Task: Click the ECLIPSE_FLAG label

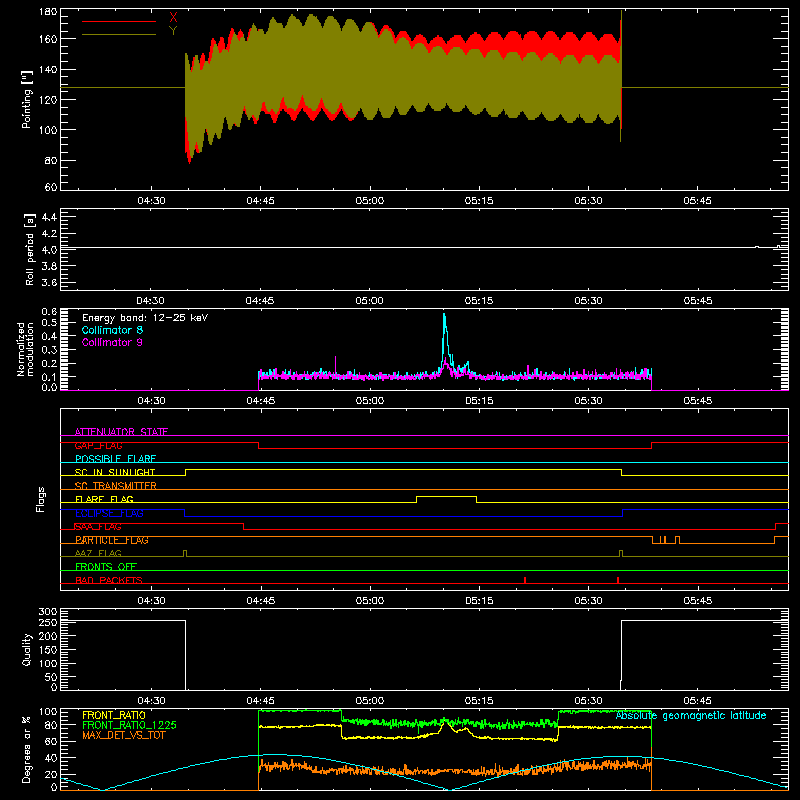Action: [x=109, y=513]
